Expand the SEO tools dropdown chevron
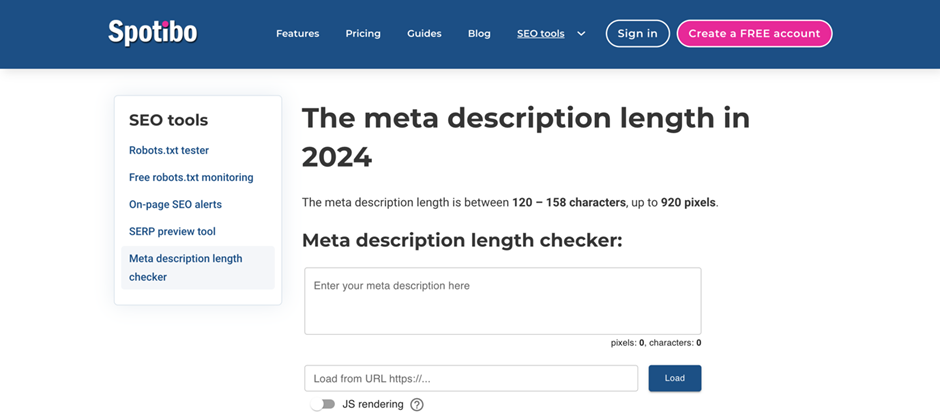 pyautogui.click(x=581, y=34)
